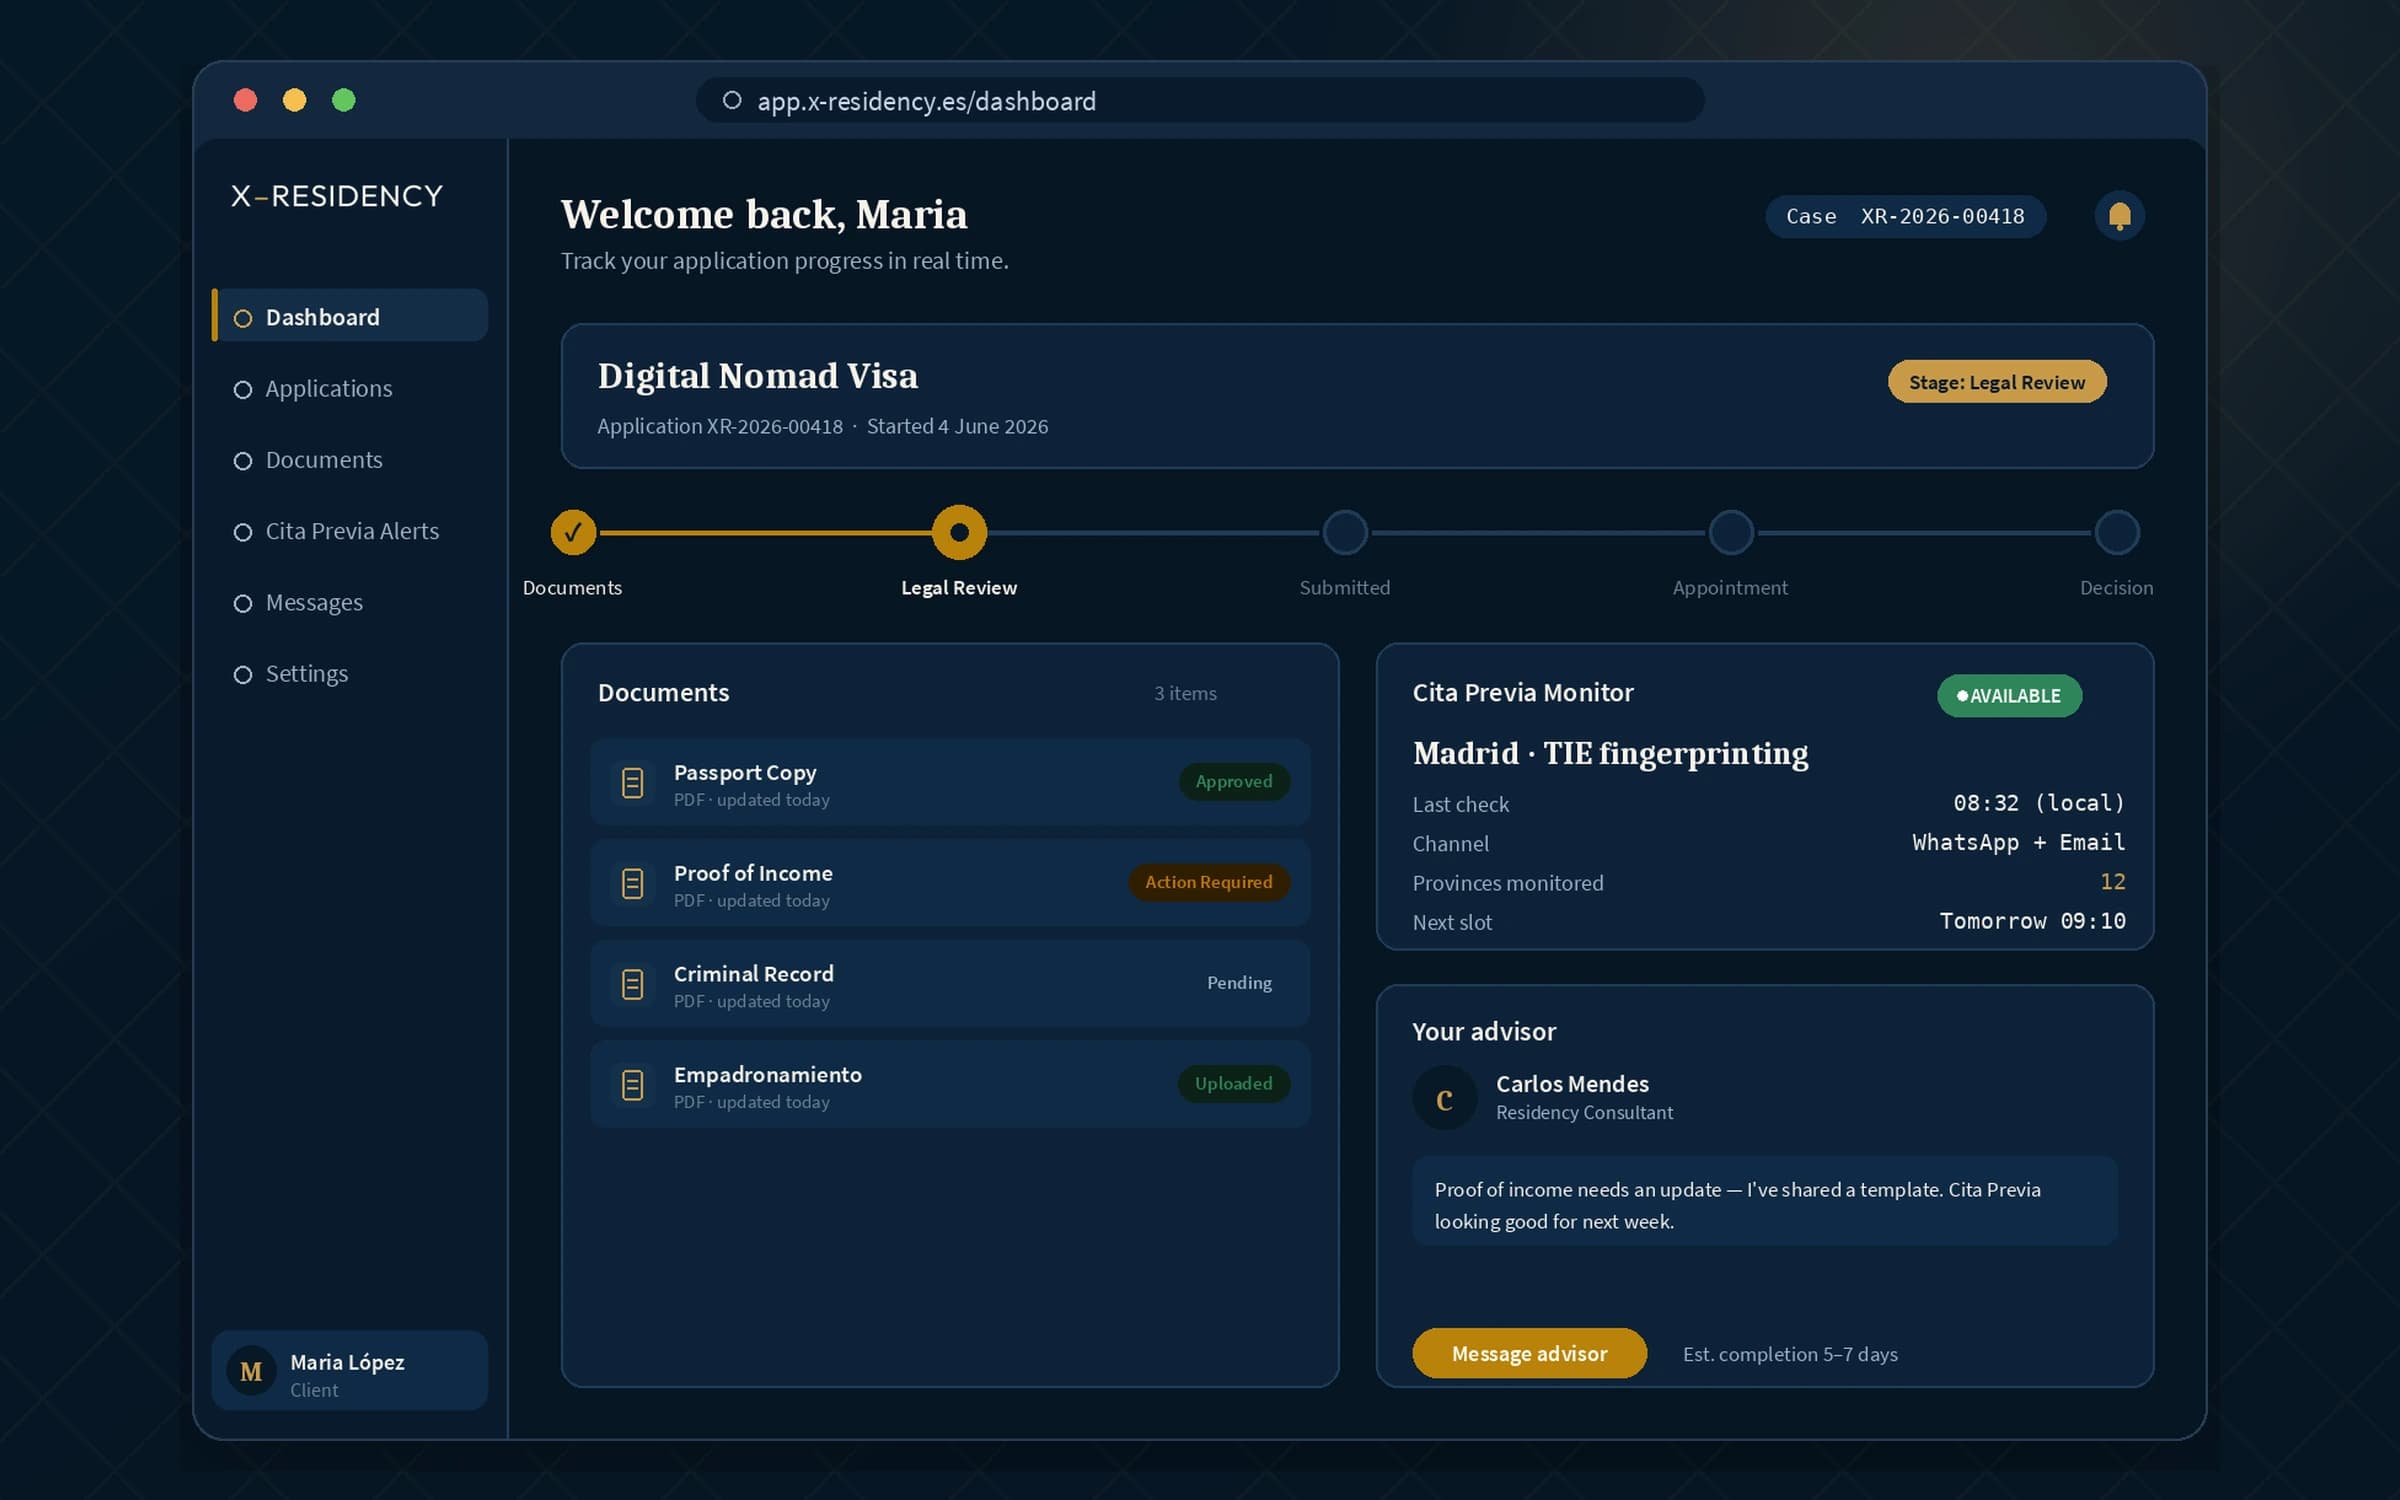Select the Decision progress step circle

tap(2117, 532)
